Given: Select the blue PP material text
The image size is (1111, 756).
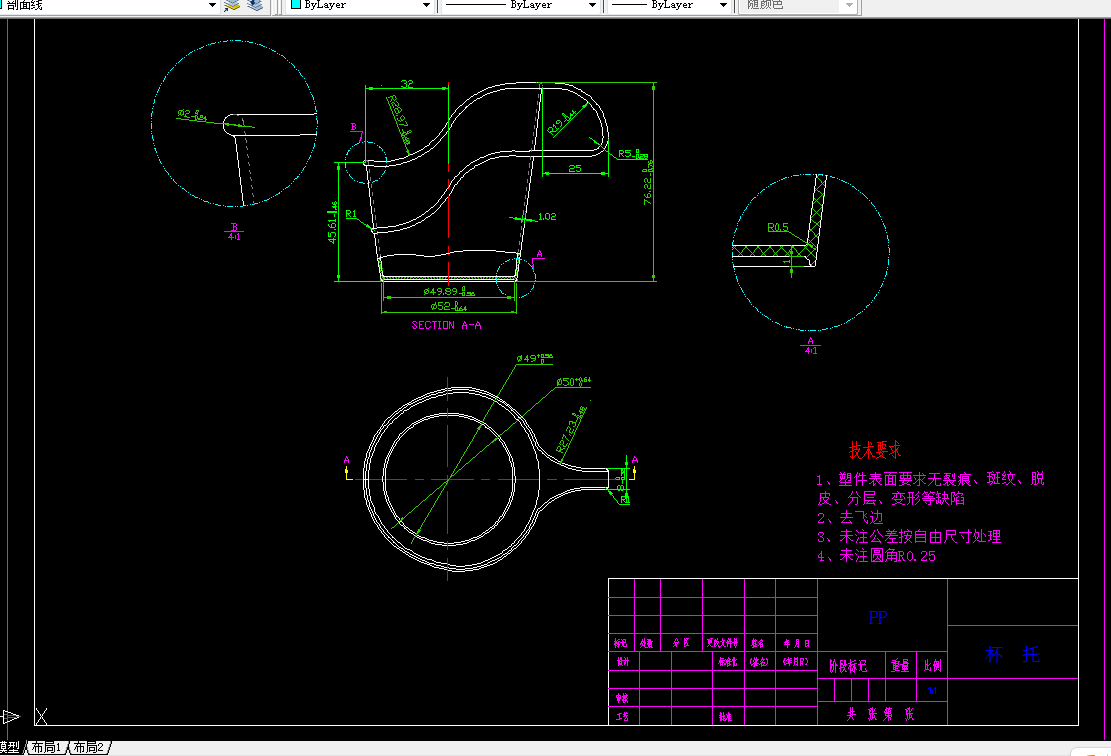Looking at the screenshot, I should click(x=877, y=618).
